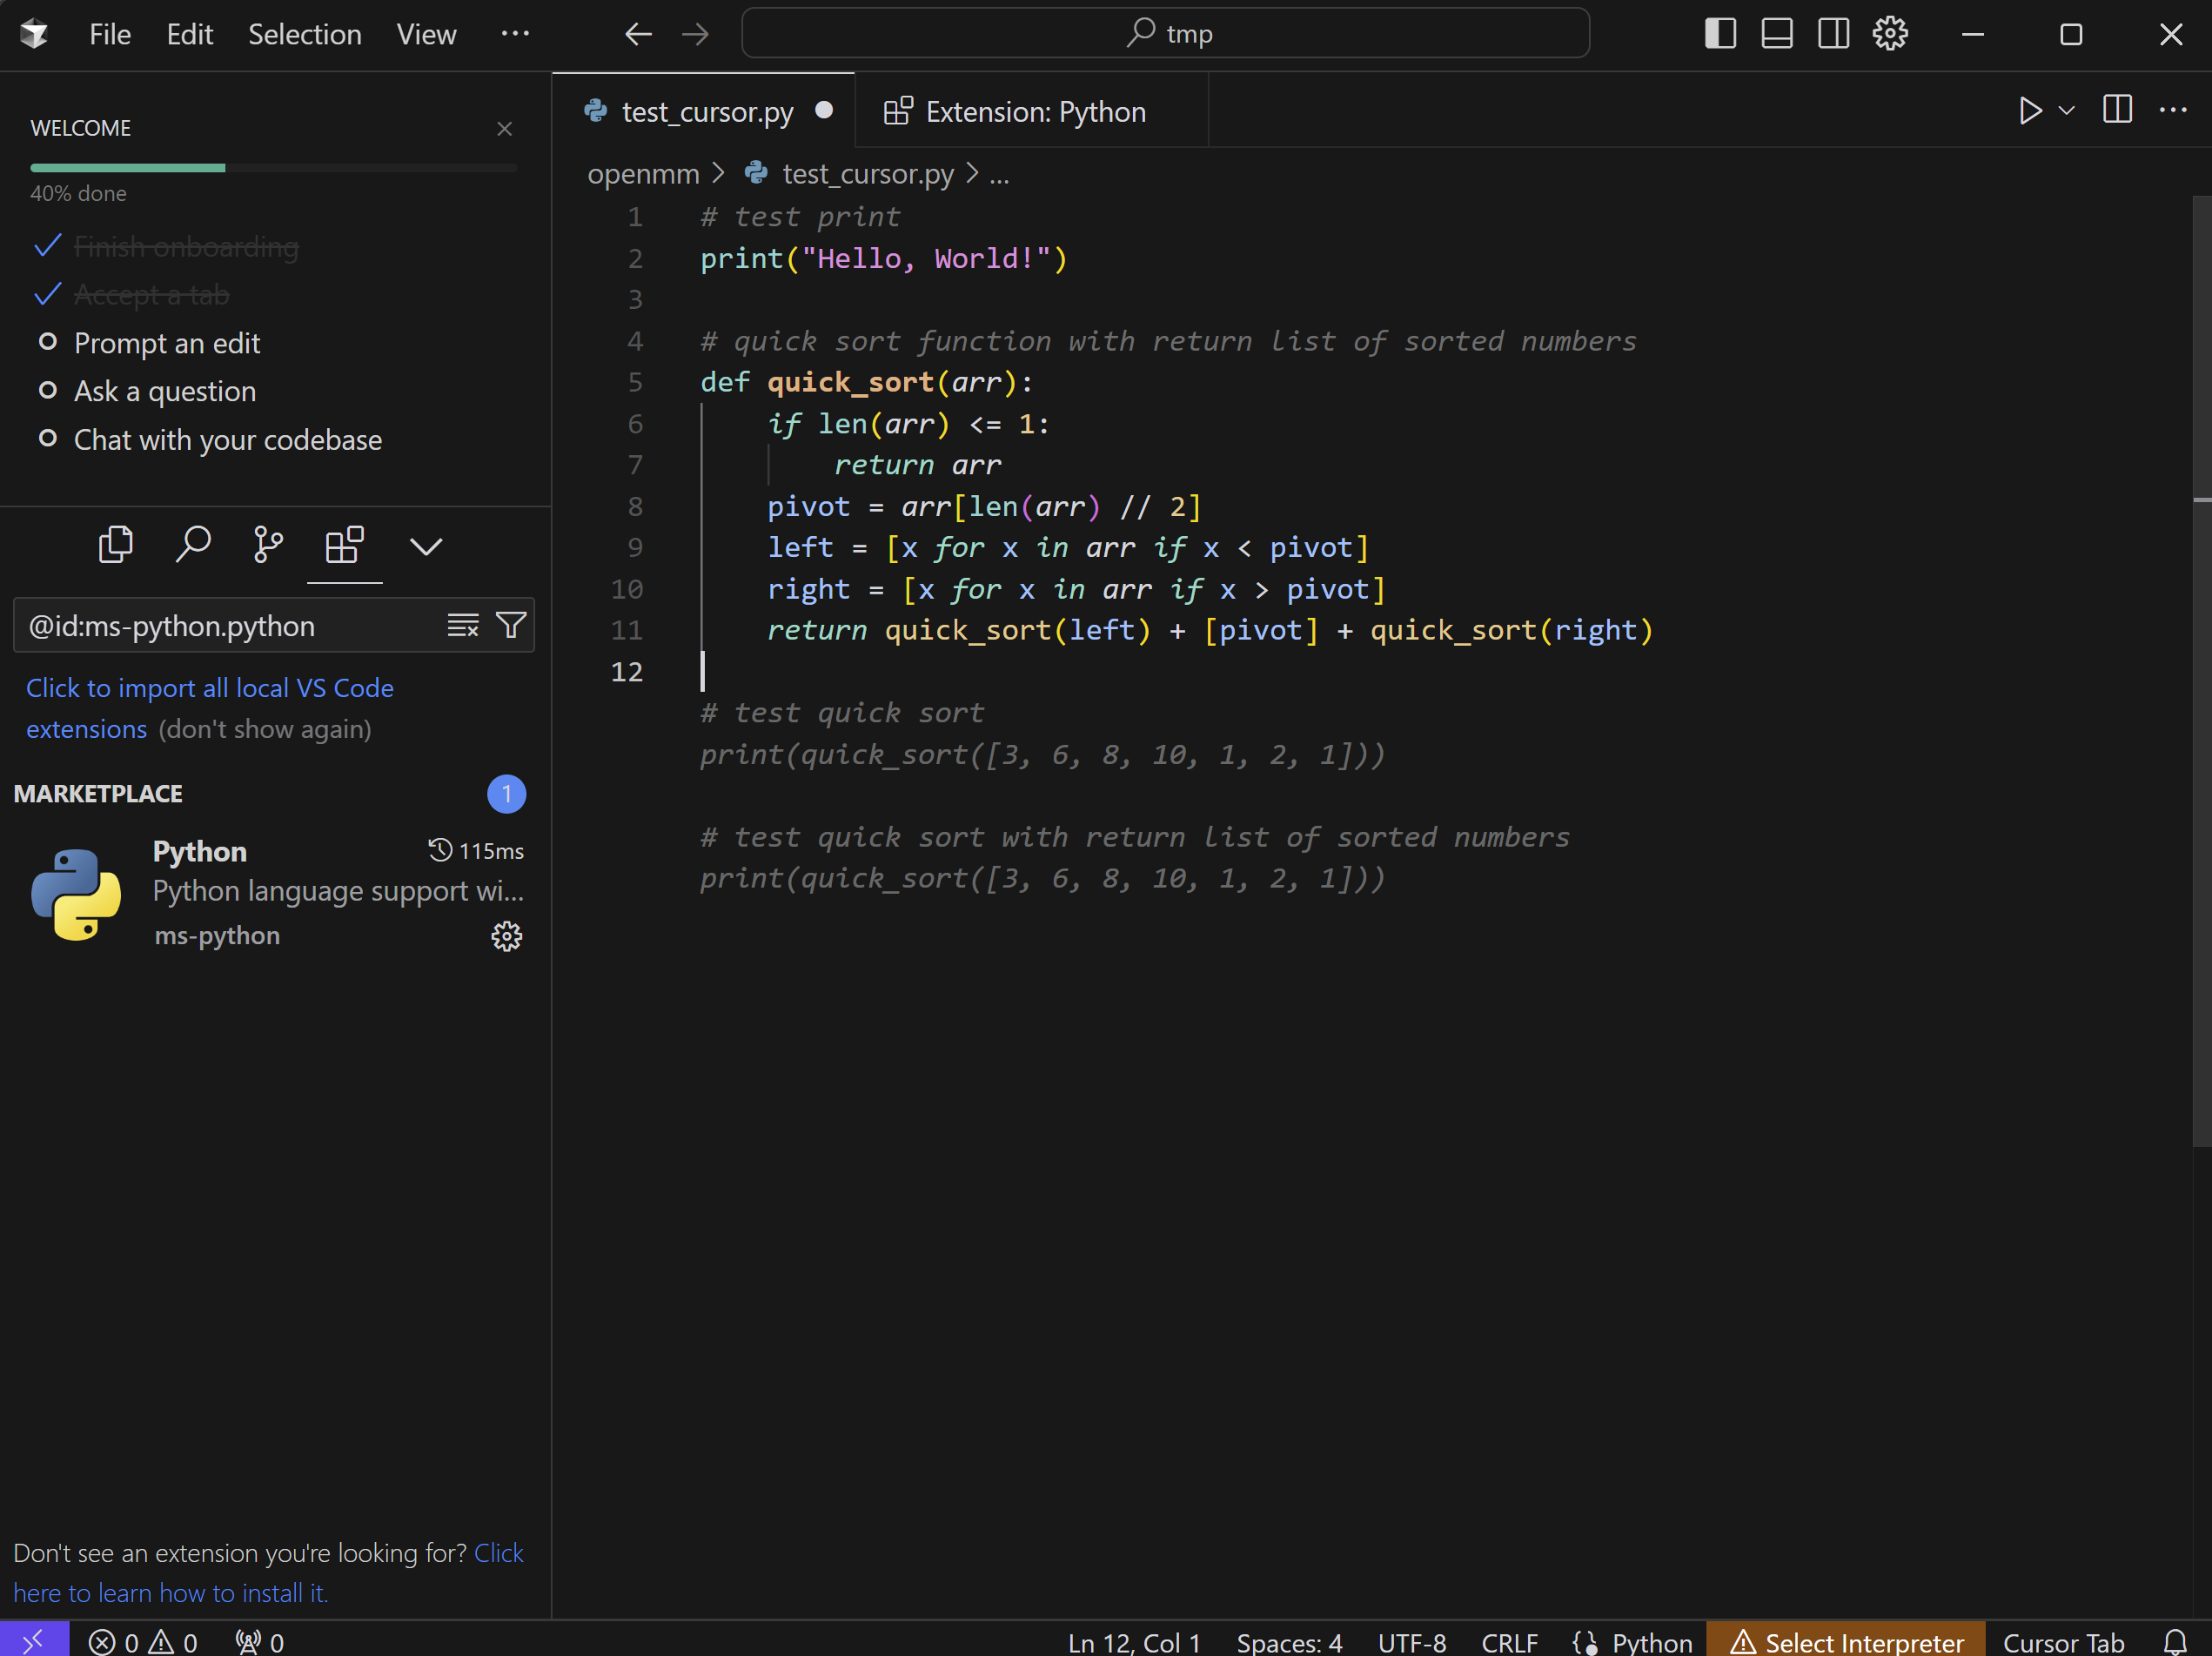Image resolution: width=2212 pixels, height=1656 pixels.
Task: Go forward with the right arrow
Action: pos(695,34)
